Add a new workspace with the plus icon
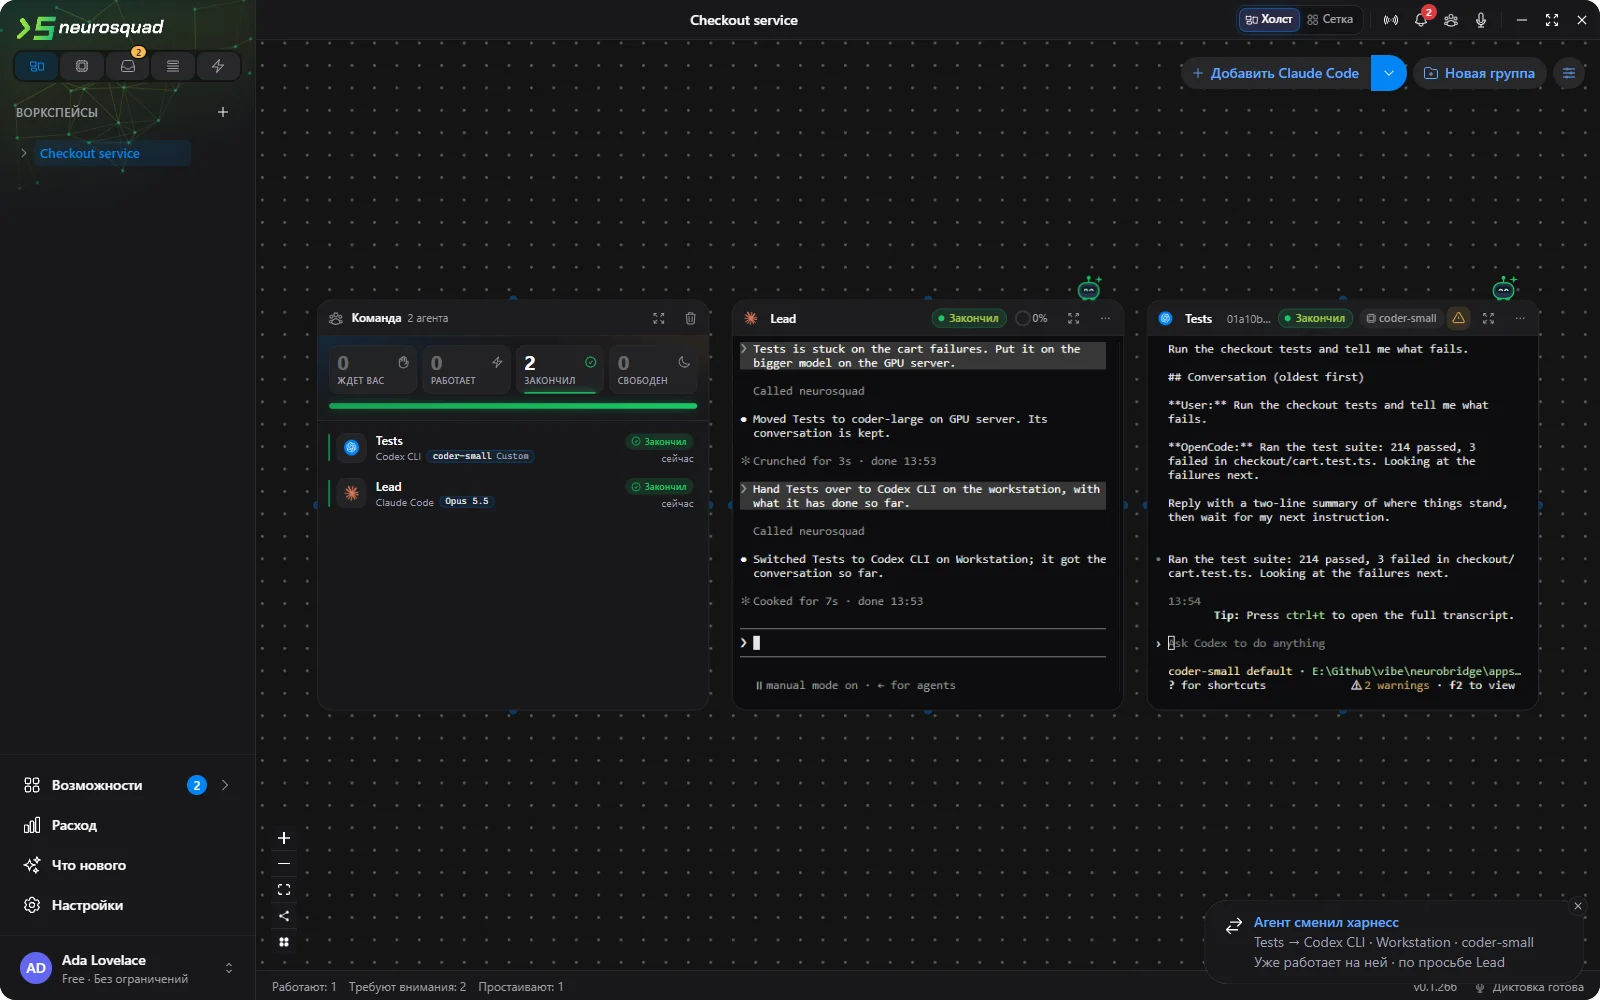This screenshot has height=1000, width=1600. (x=223, y=112)
